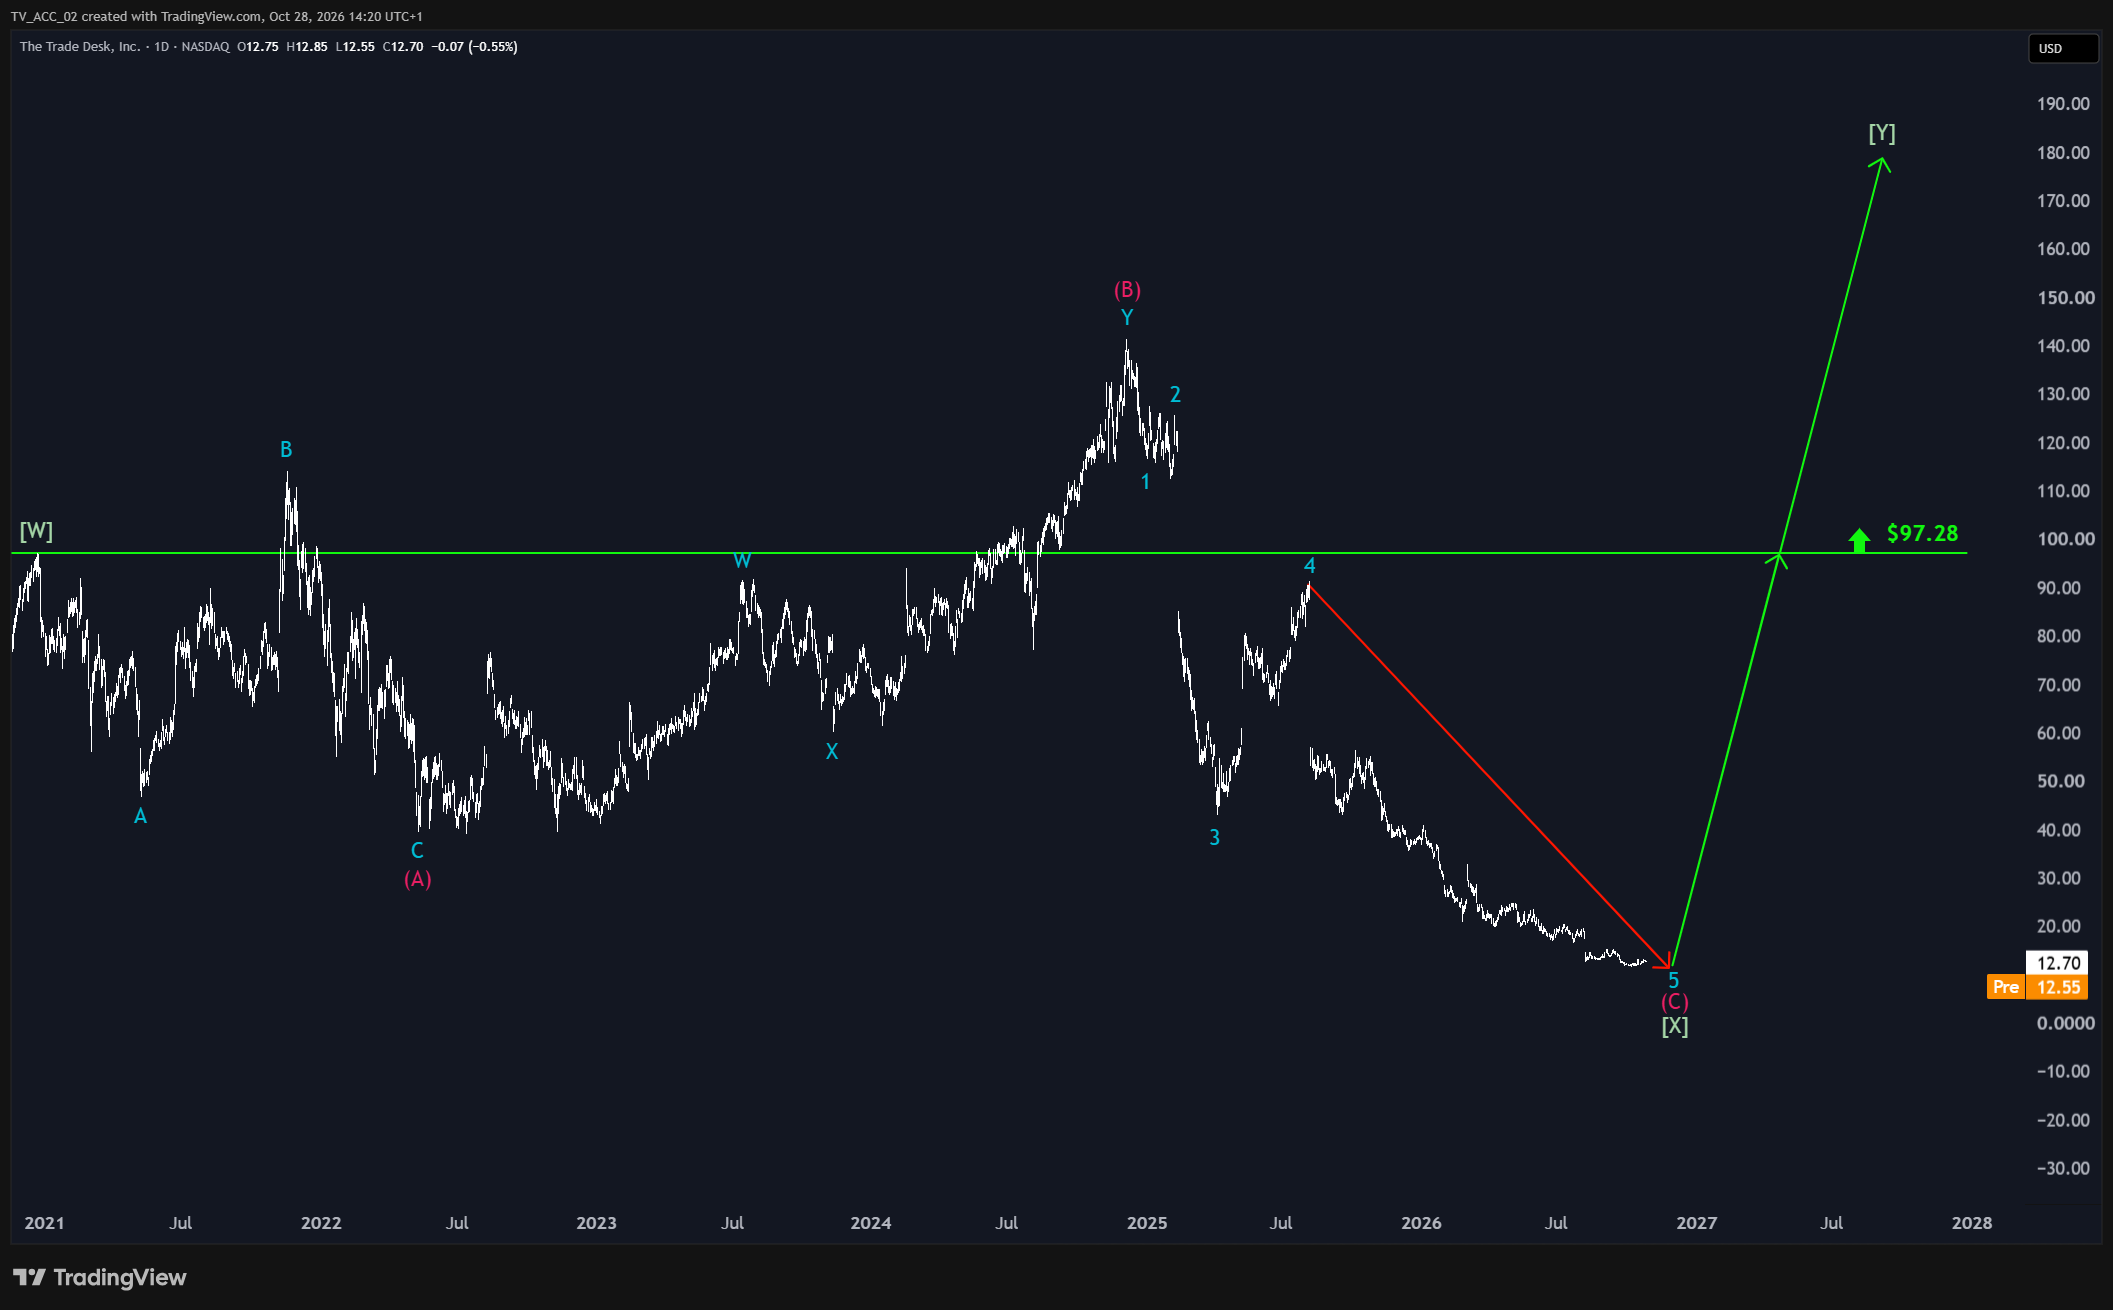Click the 0.0000 price axis label
Viewport: 2113px width, 1310px height.
click(x=2065, y=1022)
